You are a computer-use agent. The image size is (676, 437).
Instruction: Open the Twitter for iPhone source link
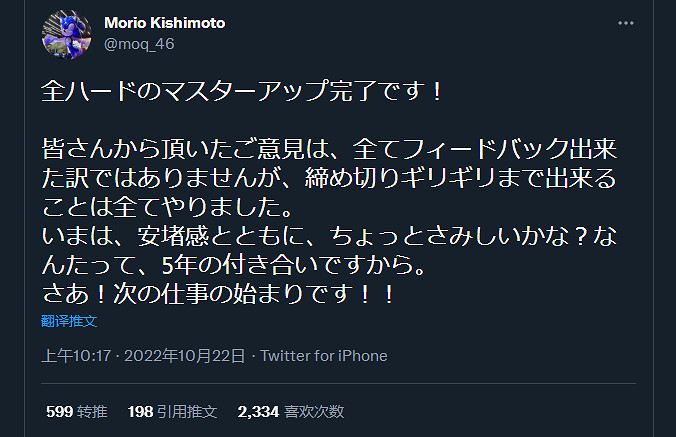[x=324, y=356]
